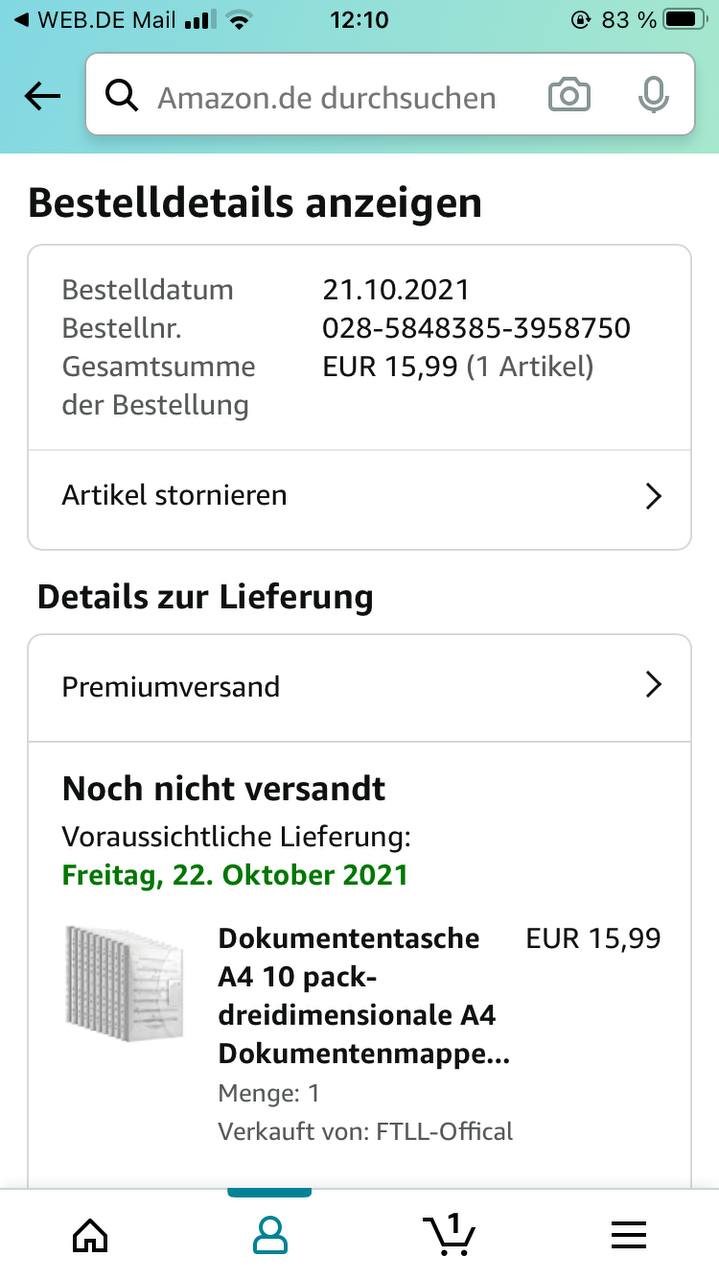Open the hamburger menu icon
The width and height of the screenshot is (719, 1280).
click(629, 1236)
